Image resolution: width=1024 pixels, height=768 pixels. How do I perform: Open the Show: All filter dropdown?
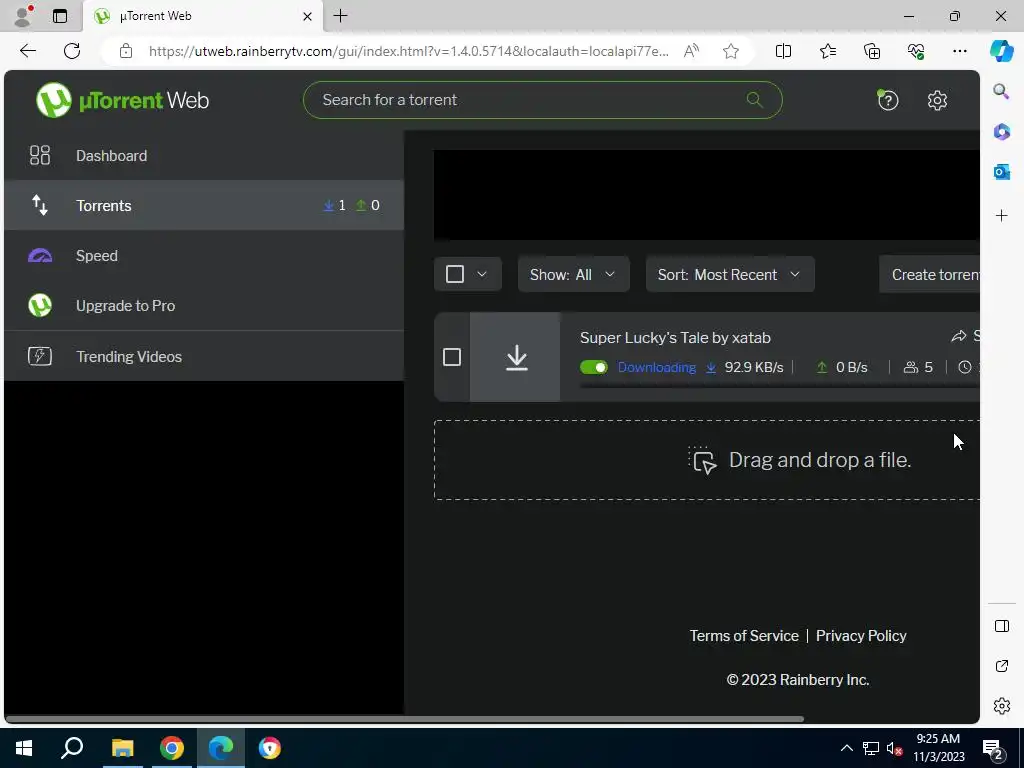coord(573,274)
